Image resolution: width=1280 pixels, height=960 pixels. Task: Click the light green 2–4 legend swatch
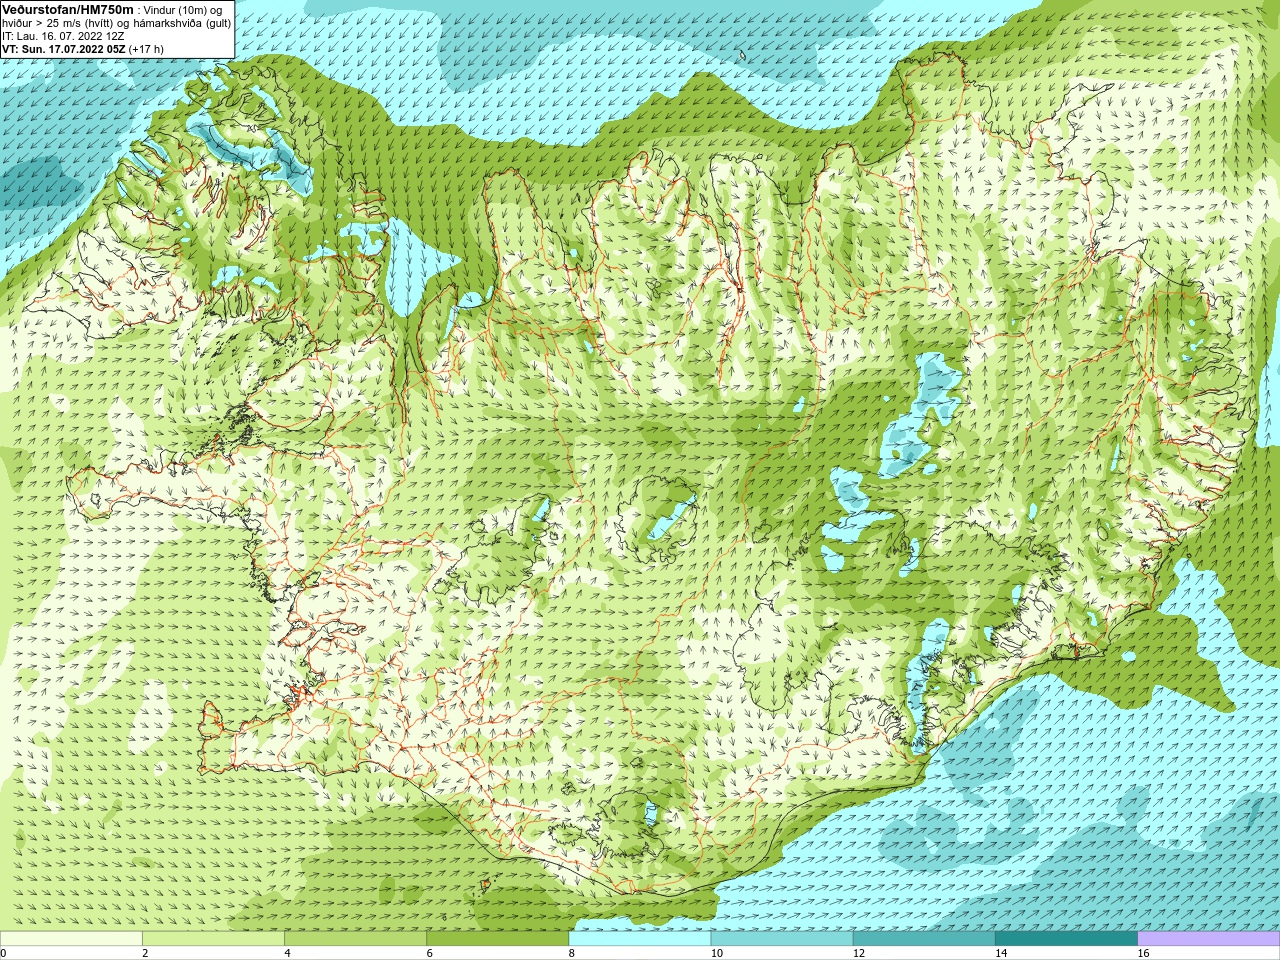tap(213, 938)
